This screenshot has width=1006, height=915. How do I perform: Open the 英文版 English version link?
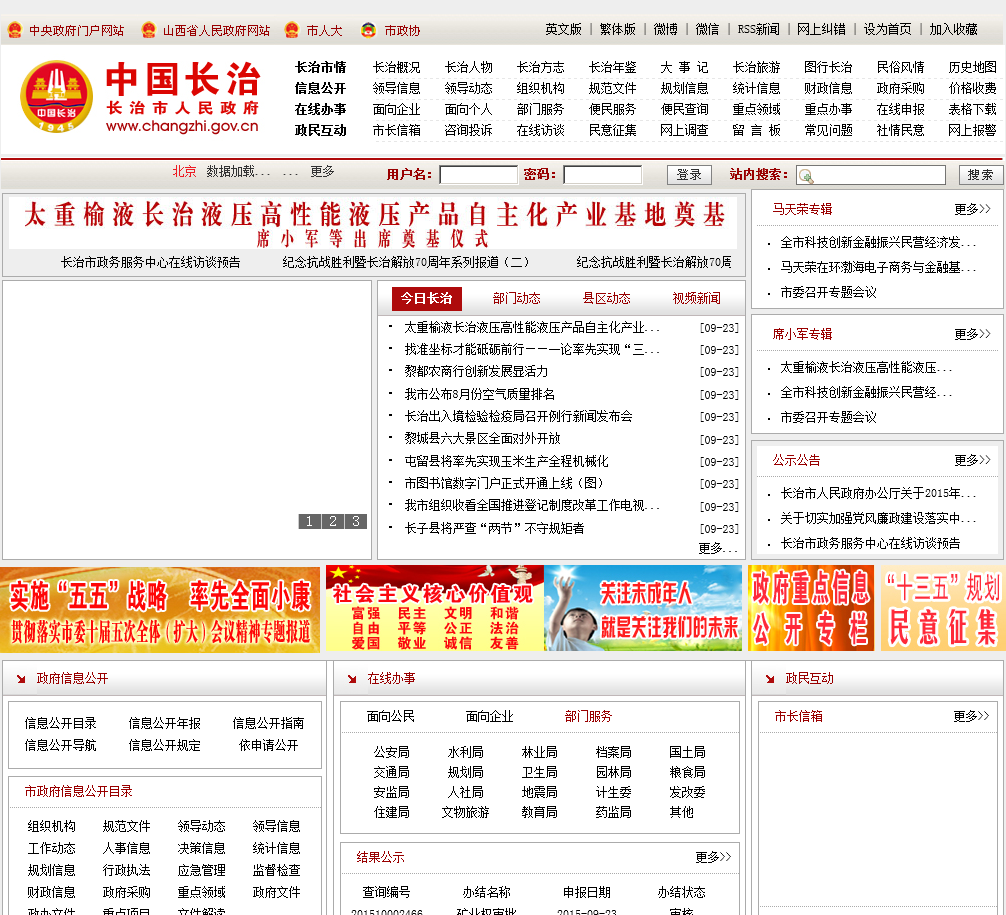coord(563,30)
